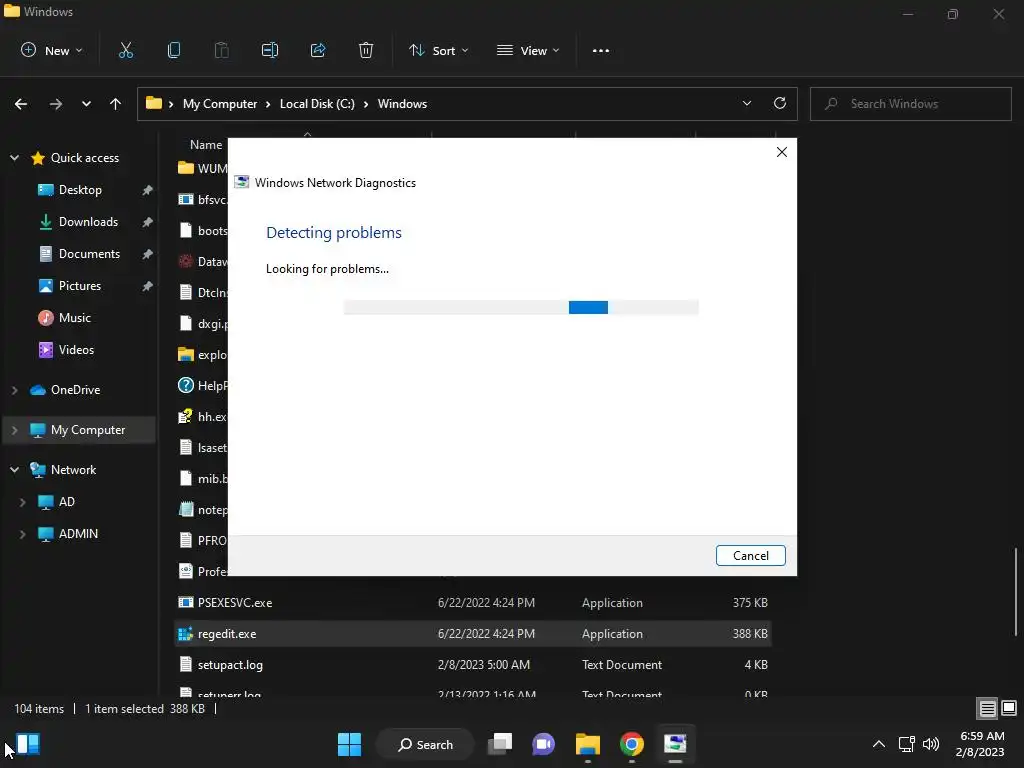Switch to large icons view layout
Image resolution: width=1024 pixels, height=768 pixels.
tap(1009, 708)
